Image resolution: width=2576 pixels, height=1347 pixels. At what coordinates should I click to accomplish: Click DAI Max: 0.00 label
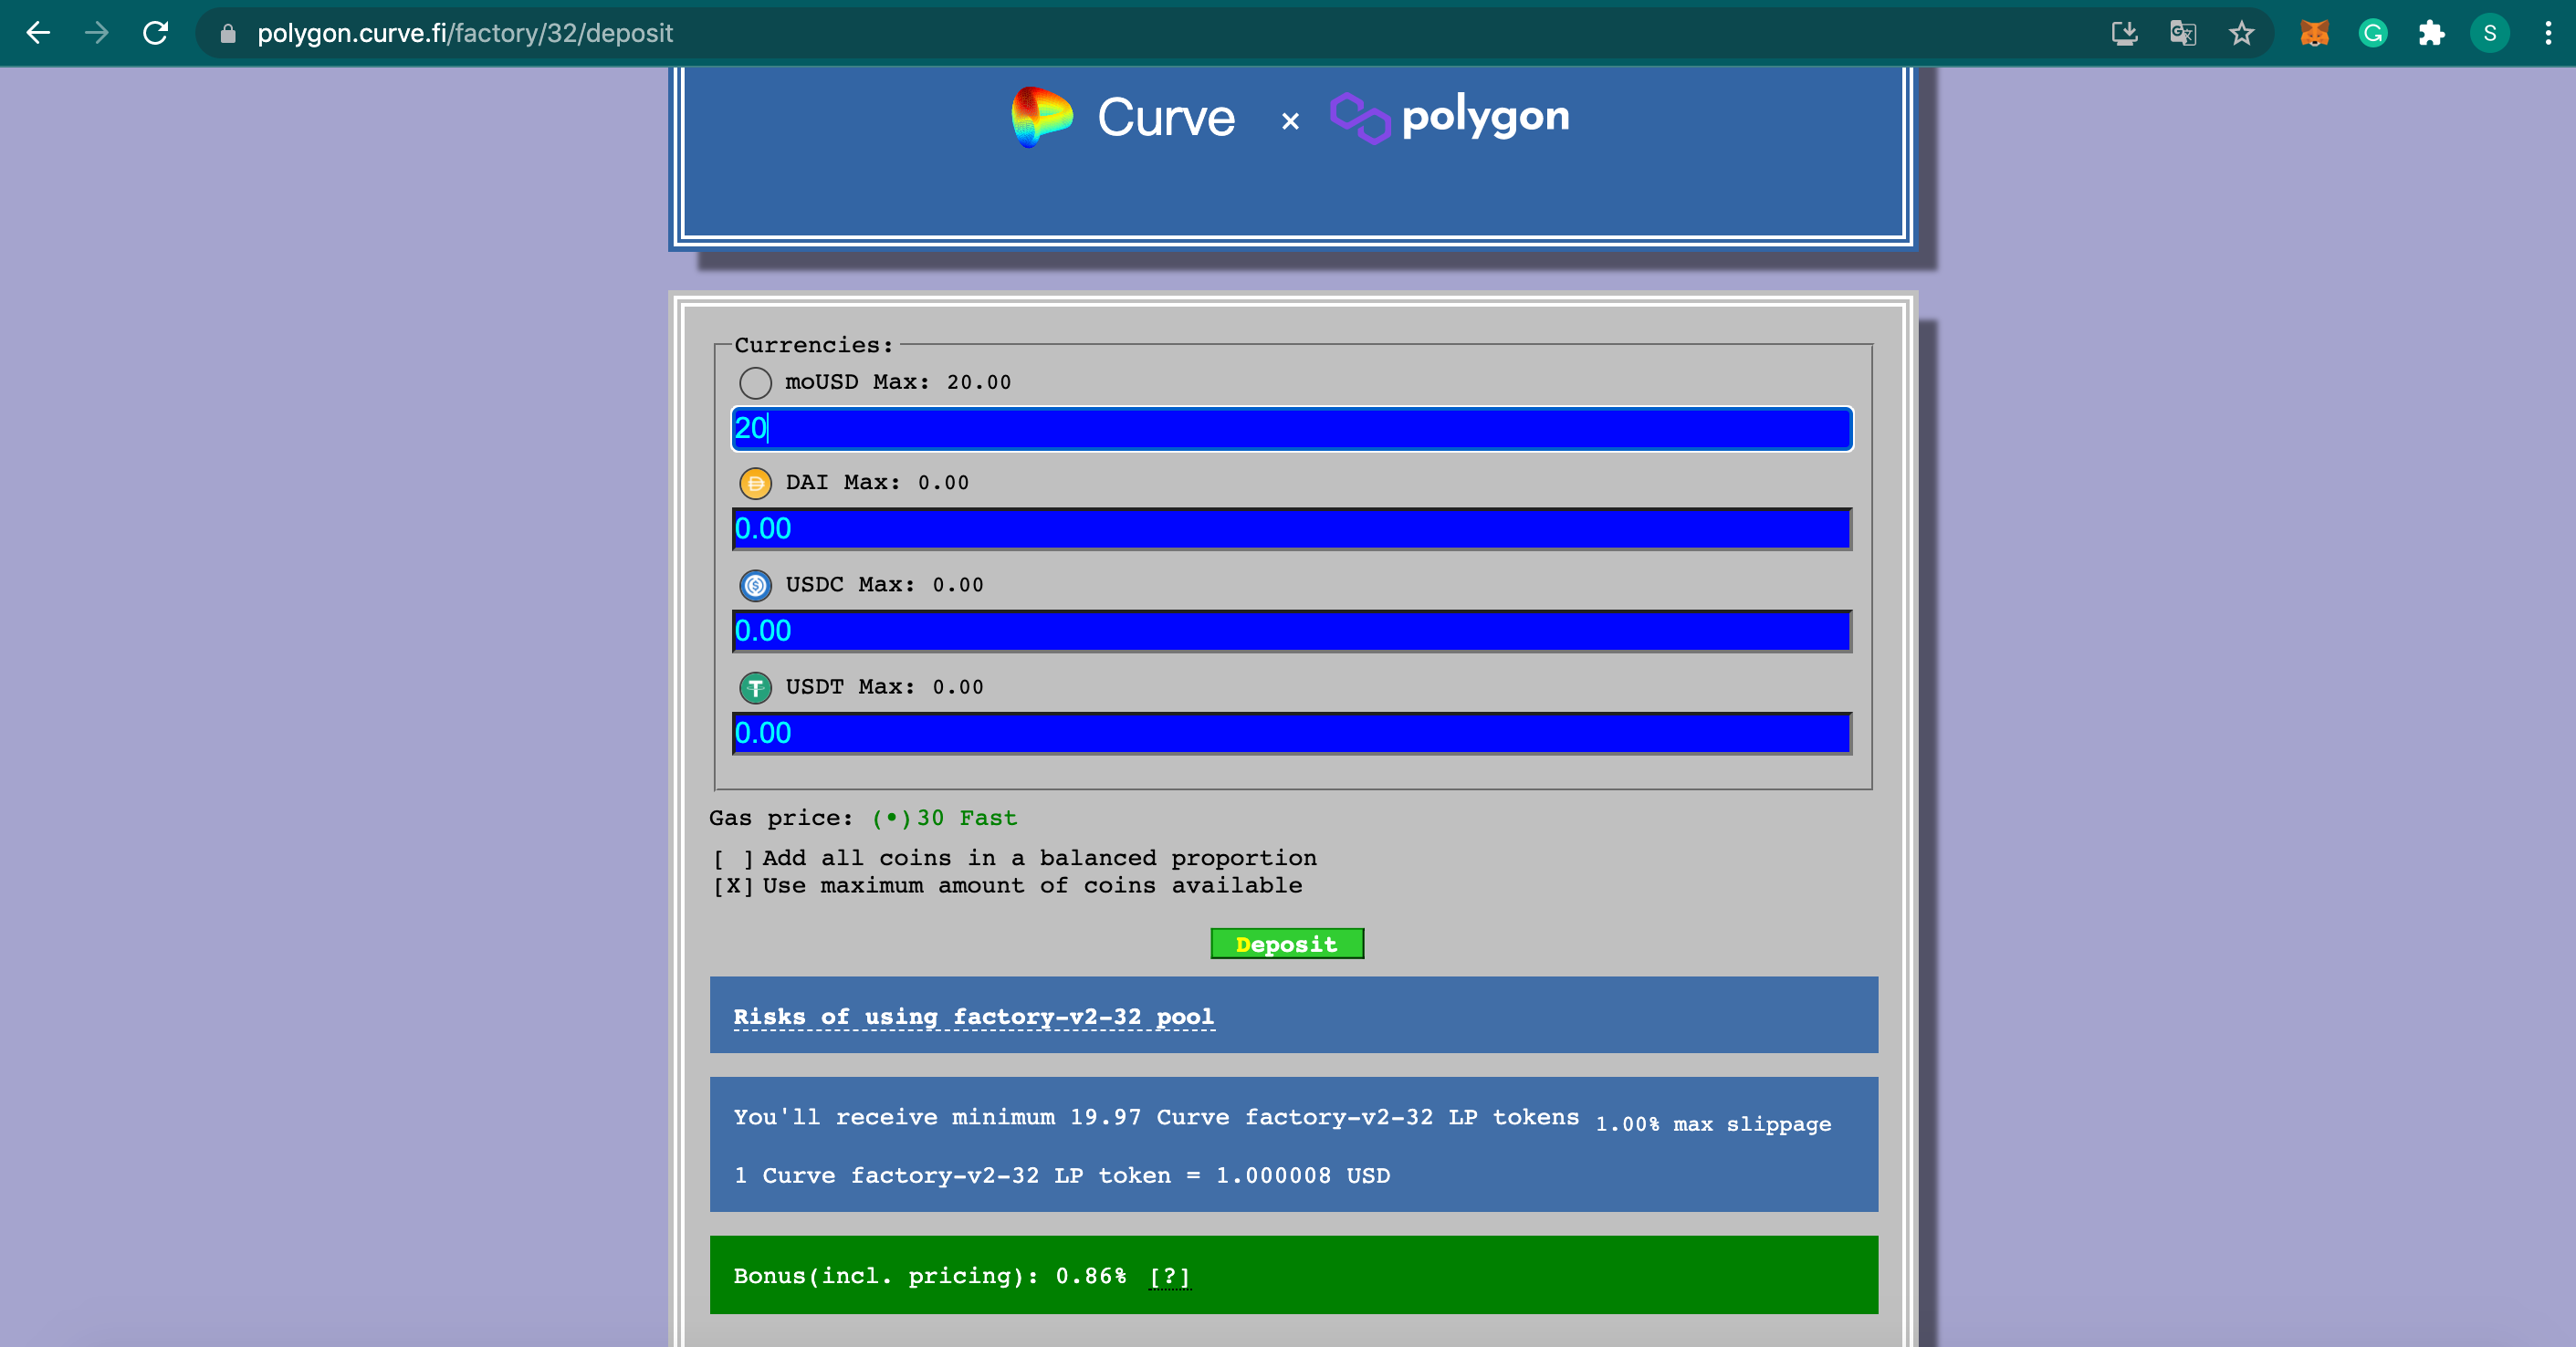pos(877,483)
